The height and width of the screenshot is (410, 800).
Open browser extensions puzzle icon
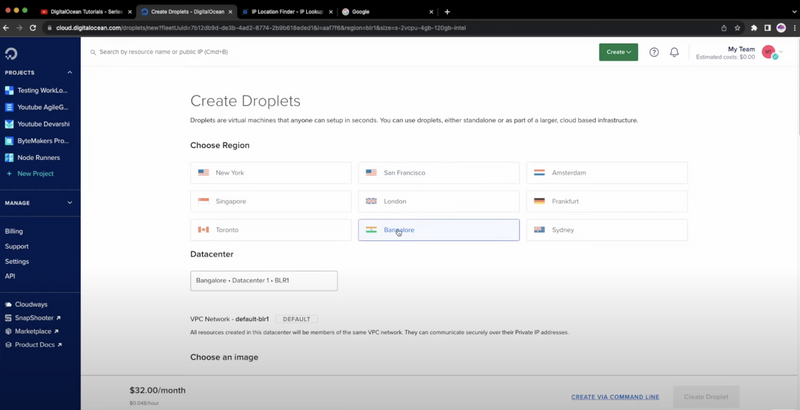[x=754, y=28]
